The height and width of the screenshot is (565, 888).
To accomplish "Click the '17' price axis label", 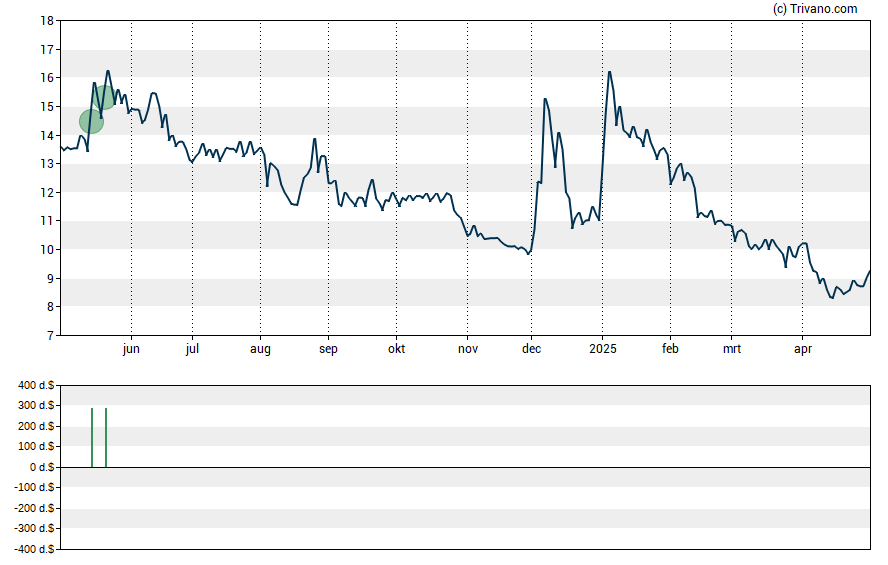I will (47, 50).
